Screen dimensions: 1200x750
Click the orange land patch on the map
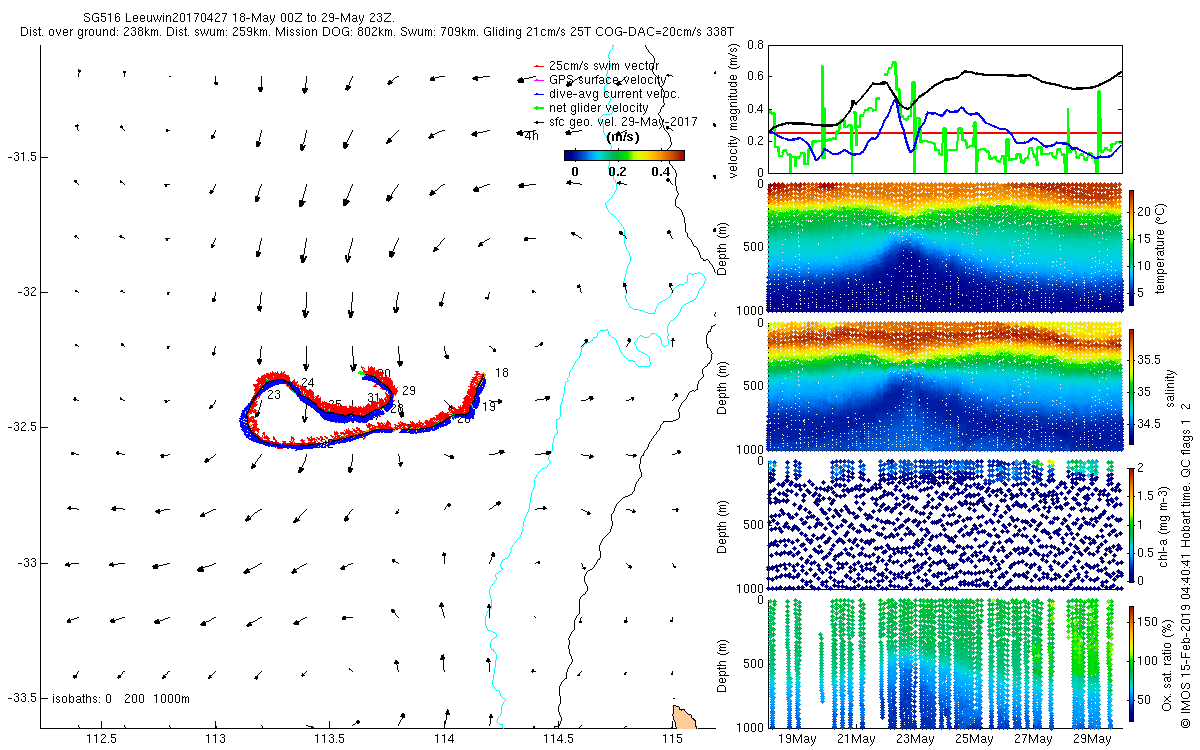click(684, 716)
